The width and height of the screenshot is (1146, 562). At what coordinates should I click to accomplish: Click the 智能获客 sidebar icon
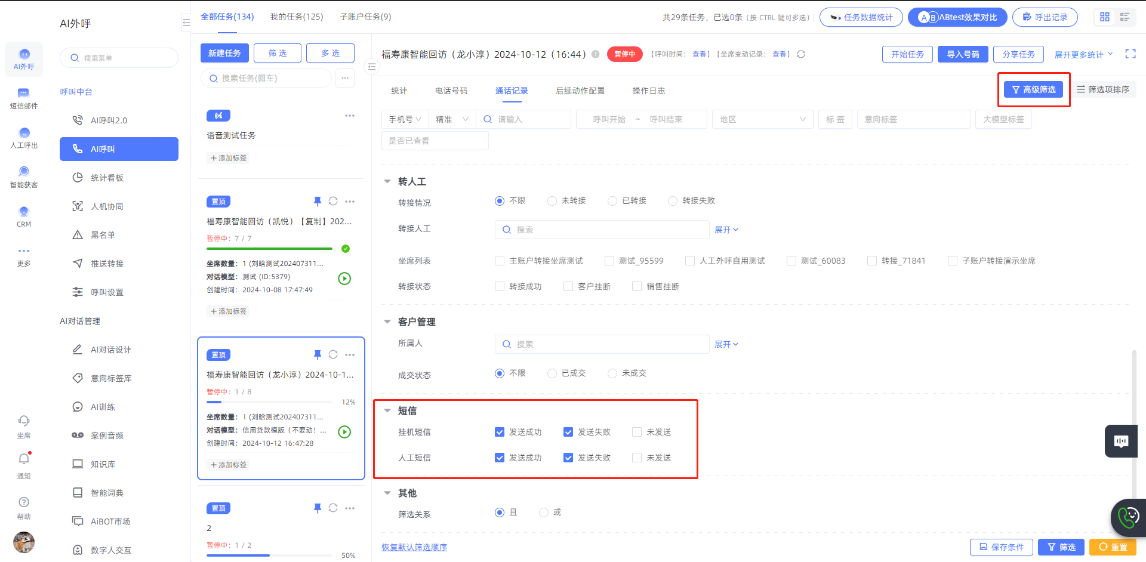(x=24, y=175)
